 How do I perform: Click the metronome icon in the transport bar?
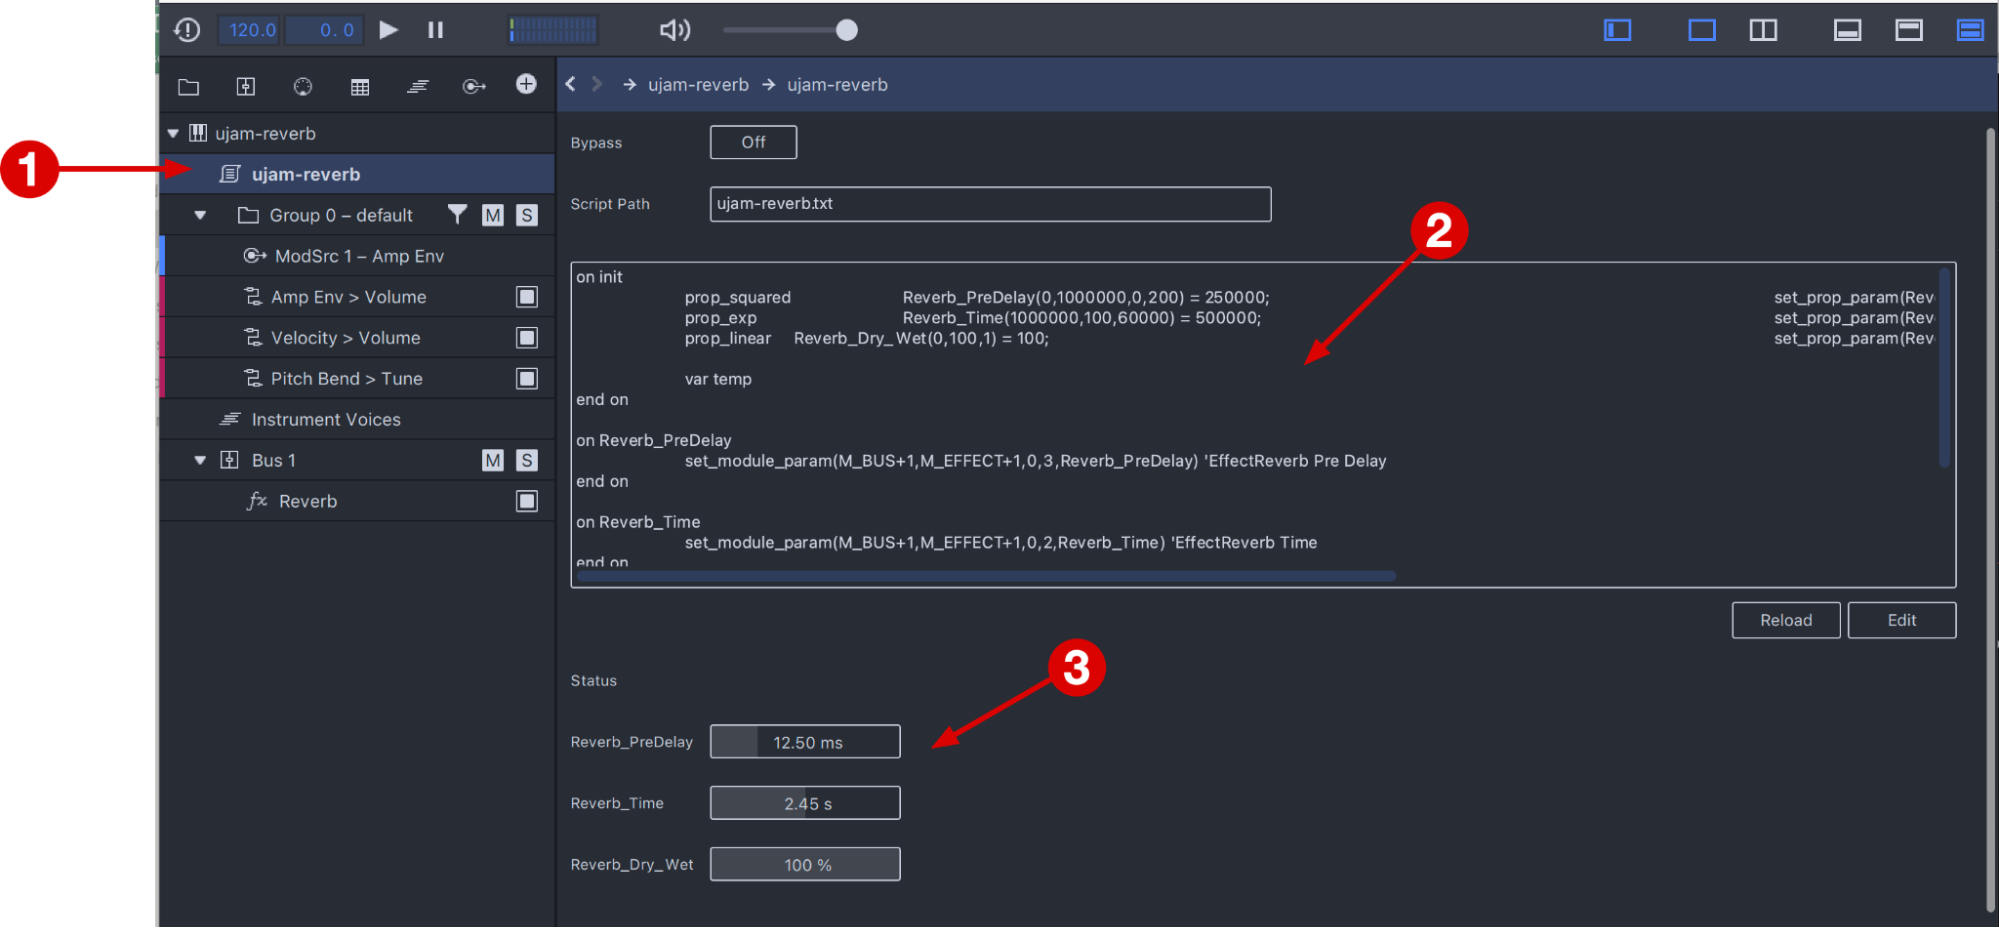[x=187, y=30]
